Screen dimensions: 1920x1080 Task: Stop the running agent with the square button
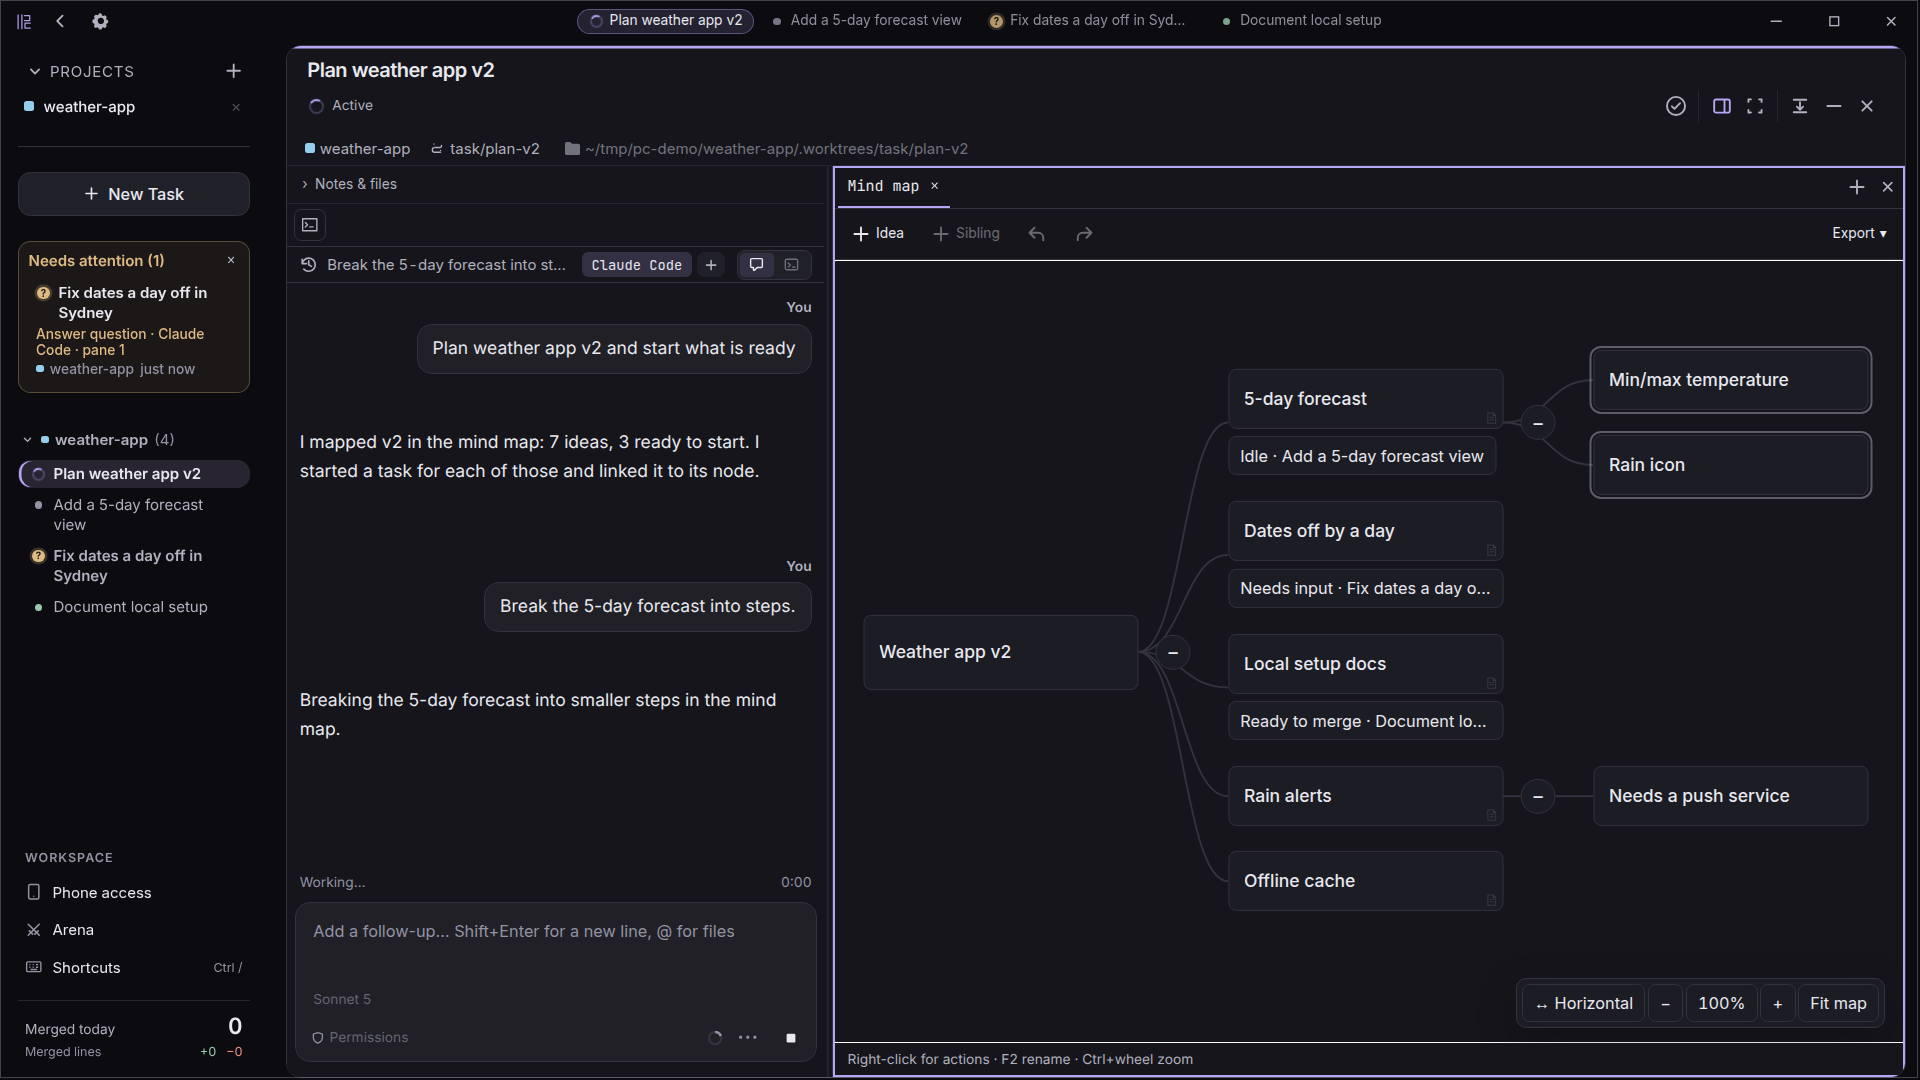click(791, 1038)
